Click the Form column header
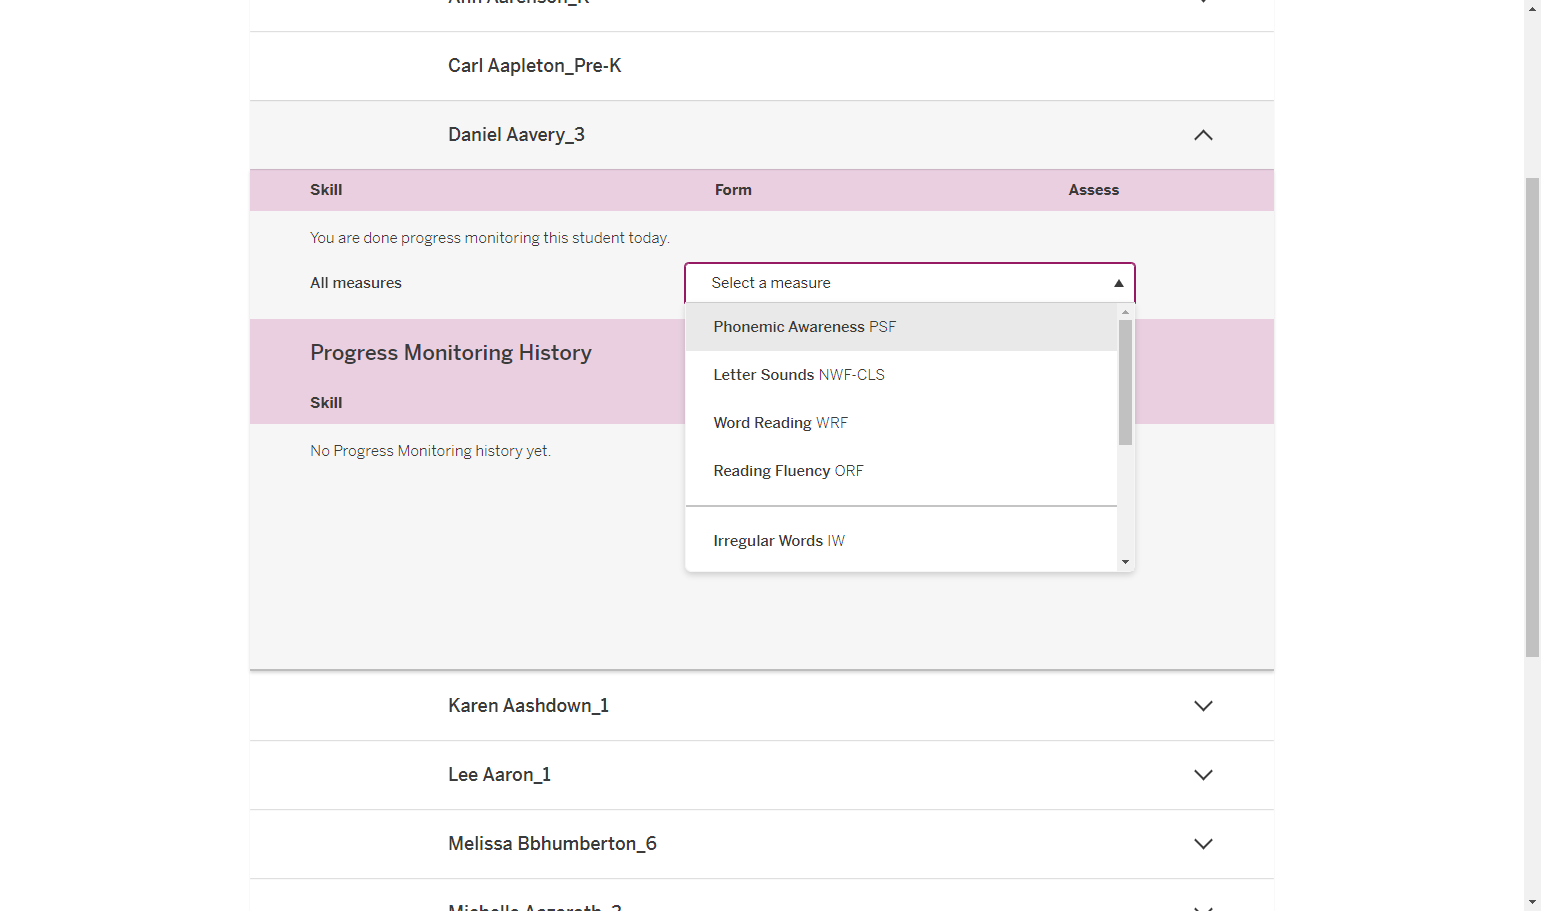1541x911 pixels. 733,190
